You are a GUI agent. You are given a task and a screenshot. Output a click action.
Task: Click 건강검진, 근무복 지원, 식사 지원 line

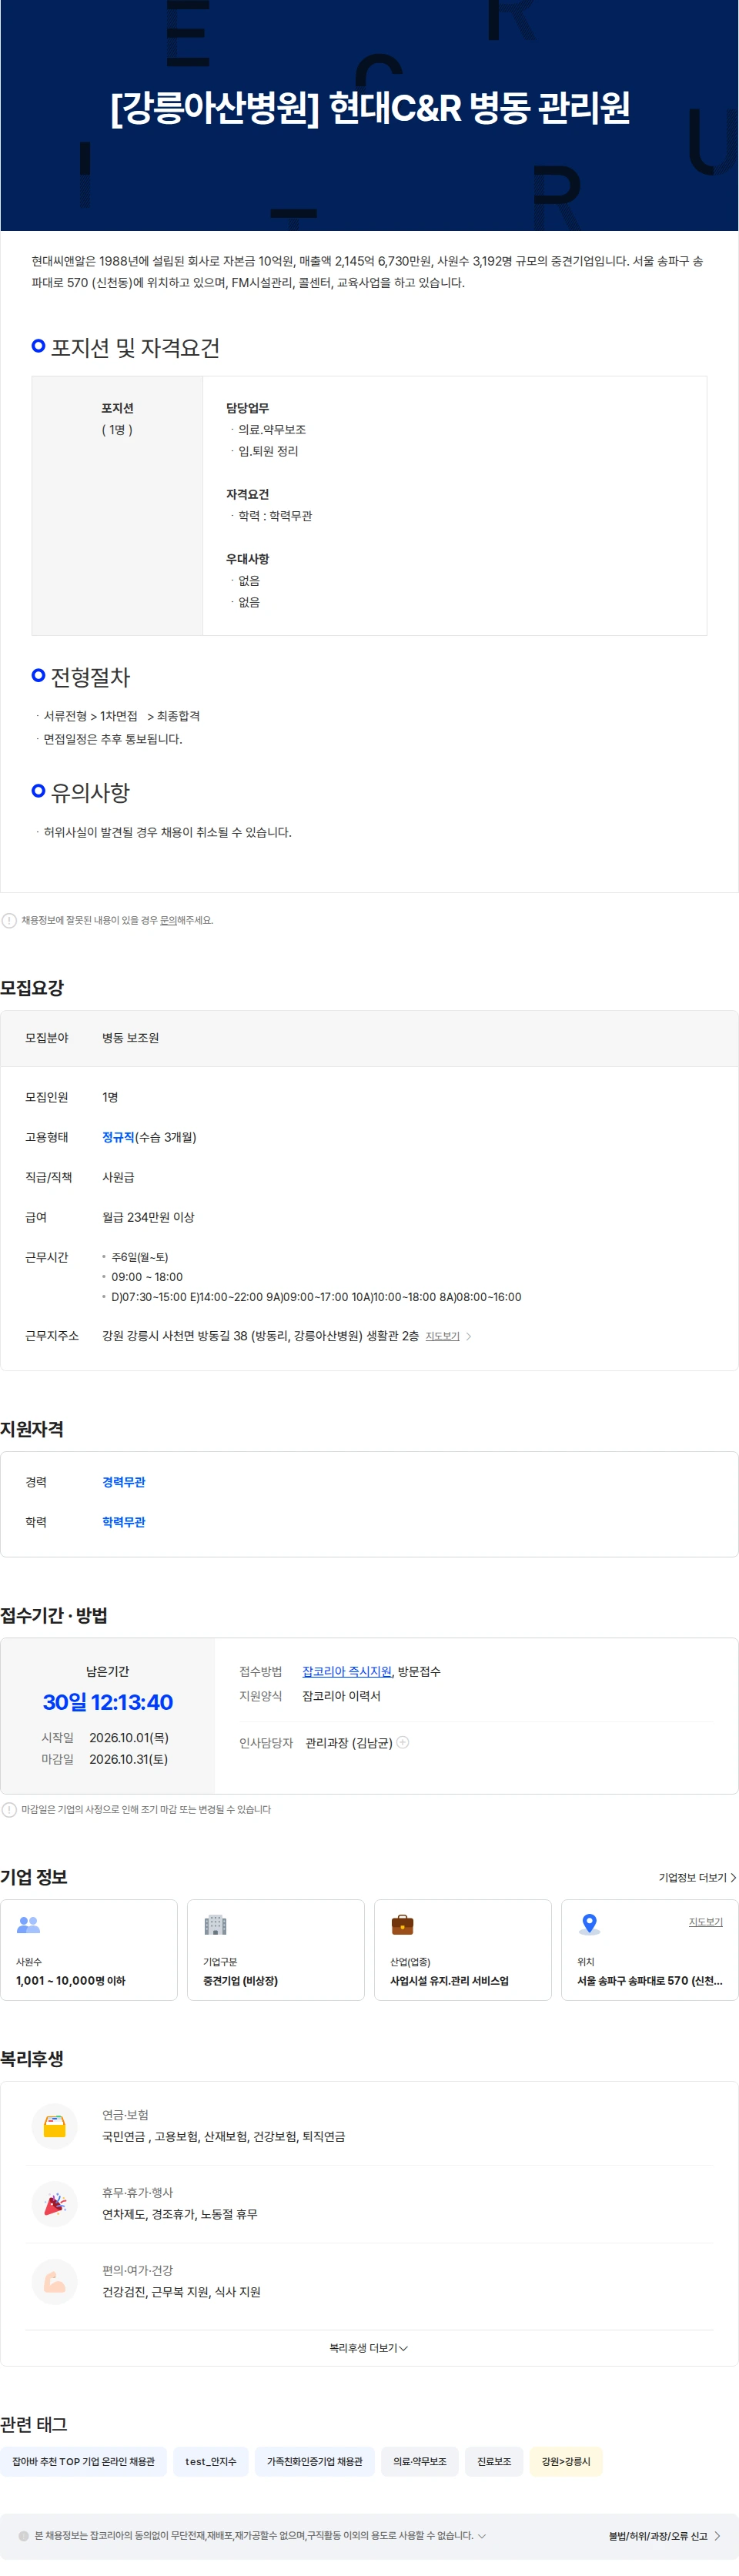click(x=181, y=2292)
